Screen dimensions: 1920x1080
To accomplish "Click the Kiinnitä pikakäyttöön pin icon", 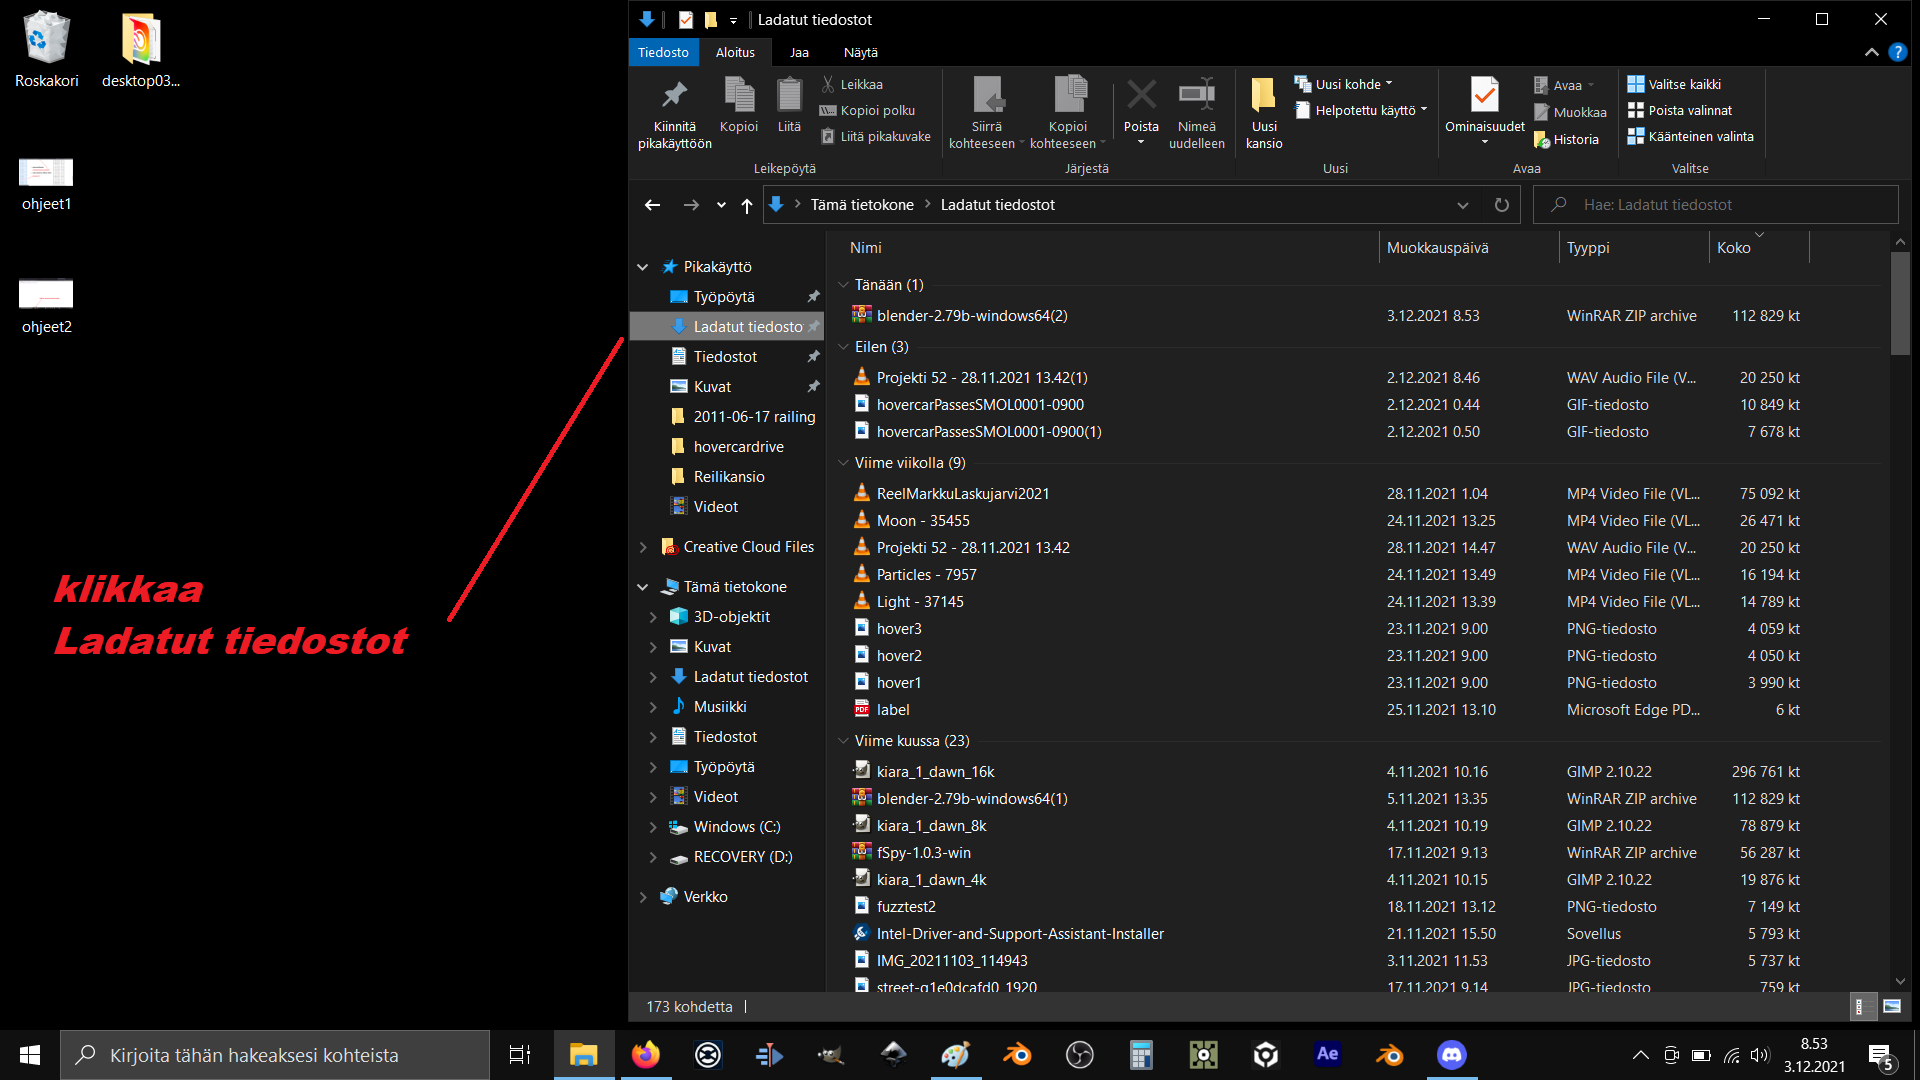I will (x=674, y=96).
